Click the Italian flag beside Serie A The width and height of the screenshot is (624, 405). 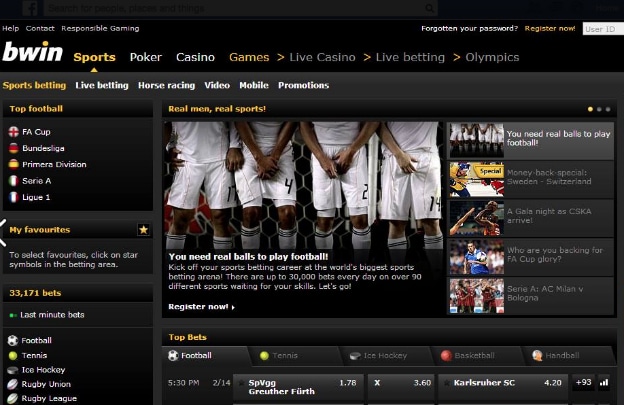point(14,181)
